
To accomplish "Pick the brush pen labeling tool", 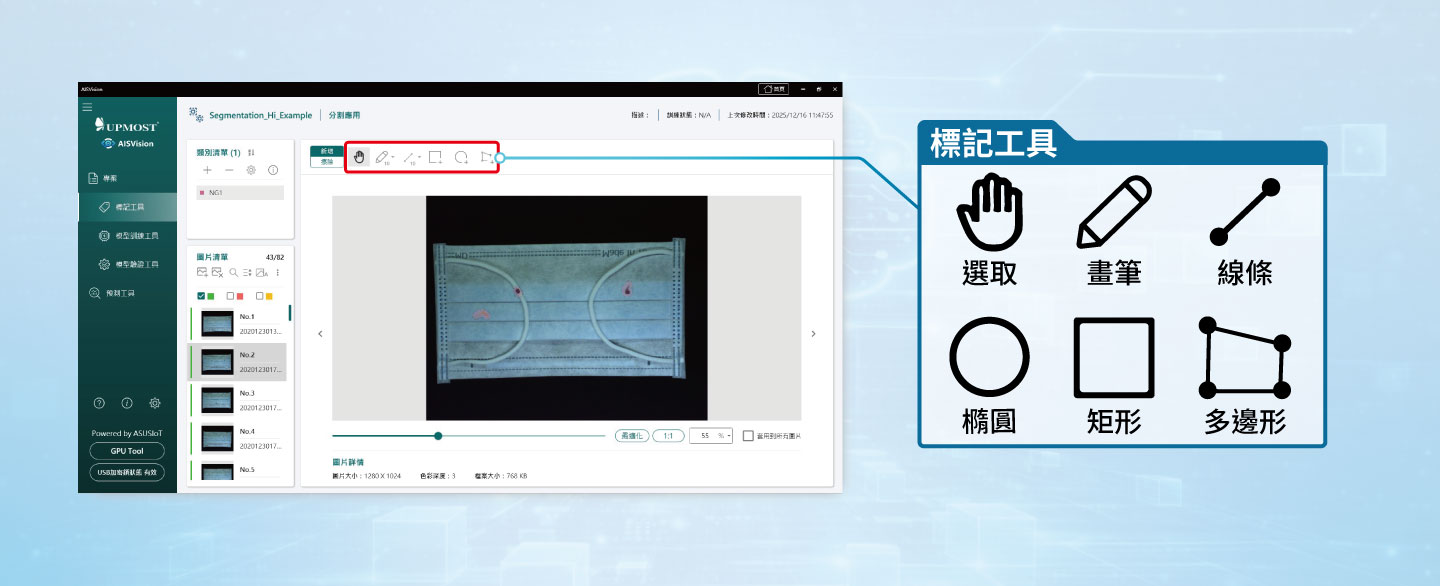I will click(382, 157).
